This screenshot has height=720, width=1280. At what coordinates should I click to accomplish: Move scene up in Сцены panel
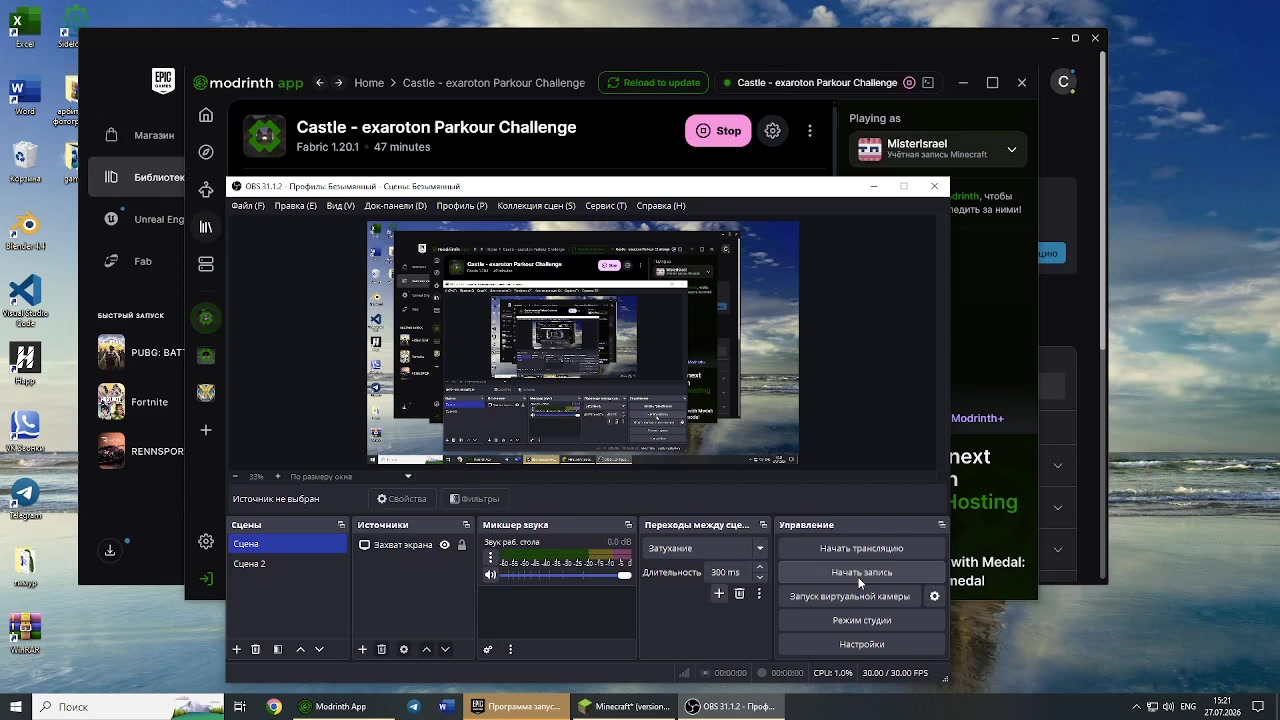pyautogui.click(x=300, y=649)
